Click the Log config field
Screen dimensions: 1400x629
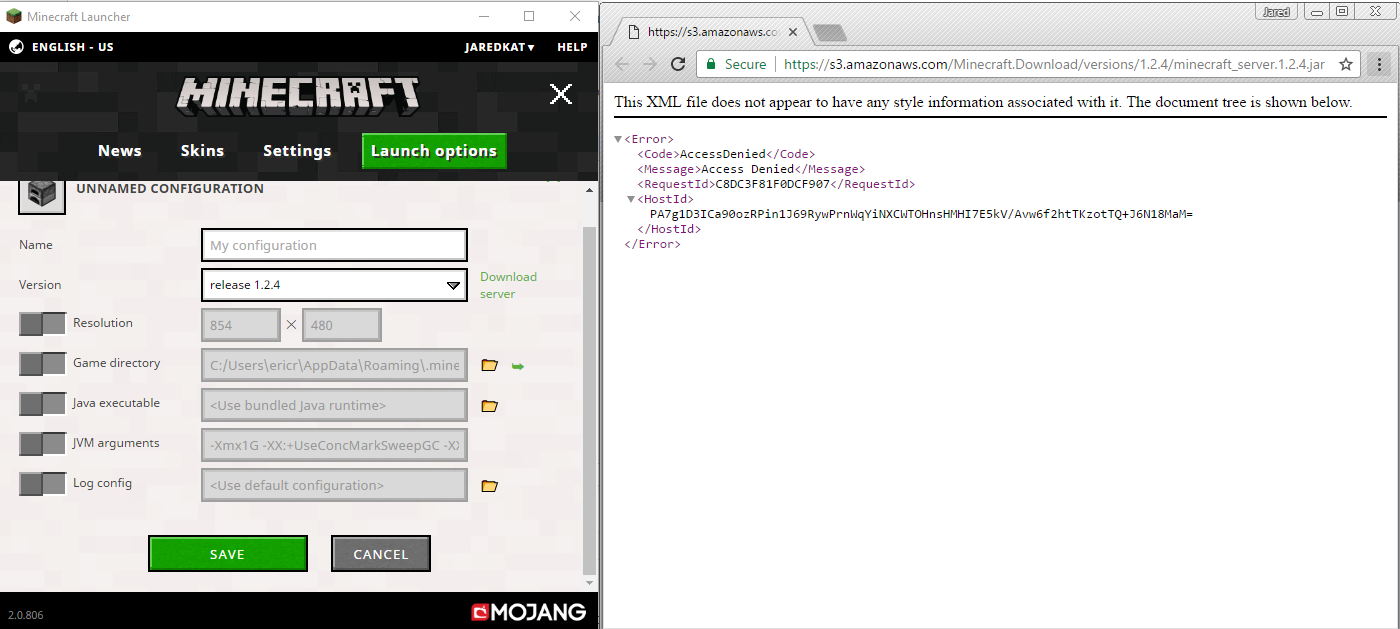click(334, 485)
